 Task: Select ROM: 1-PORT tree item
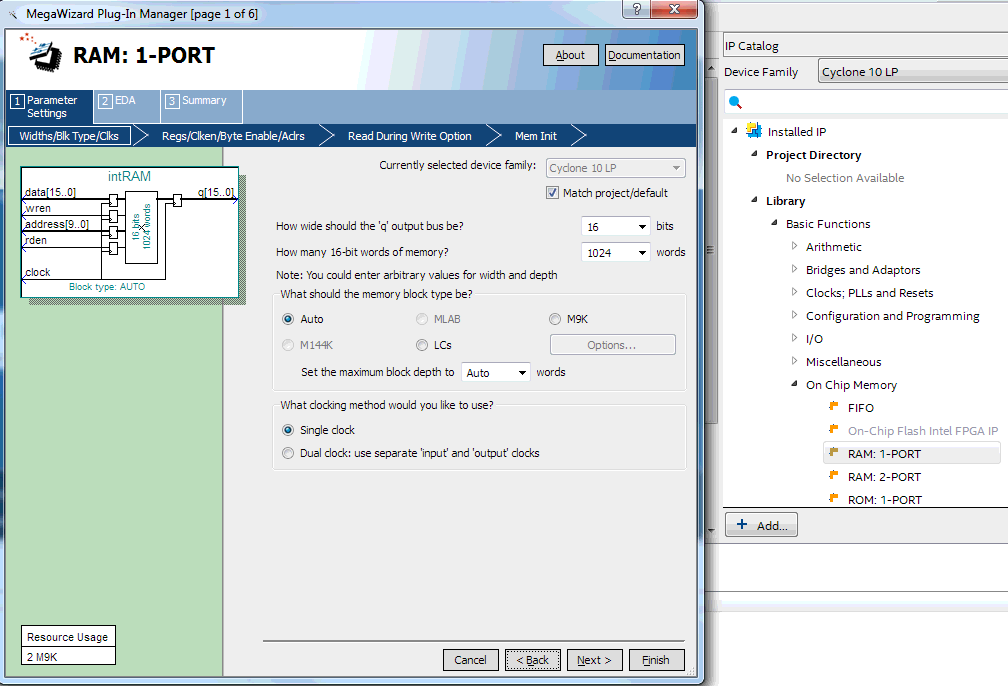(x=885, y=500)
